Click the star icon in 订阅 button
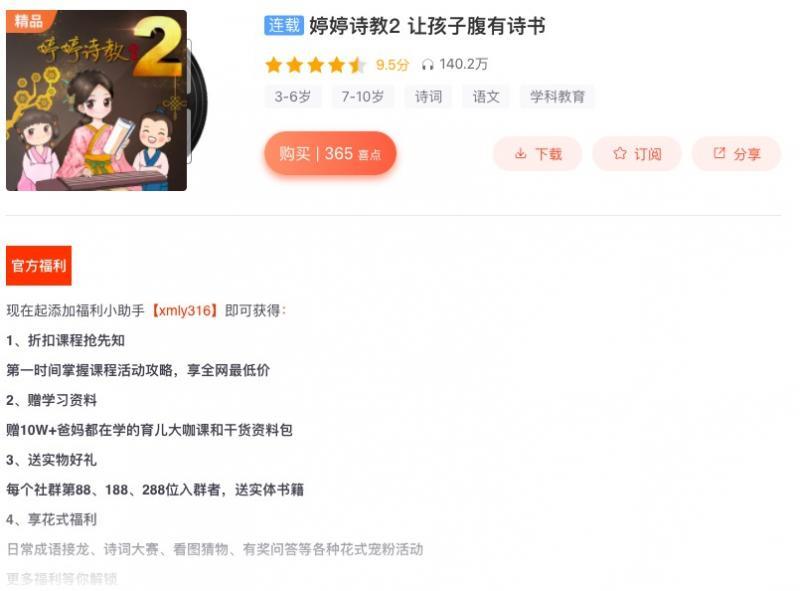 point(620,153)
